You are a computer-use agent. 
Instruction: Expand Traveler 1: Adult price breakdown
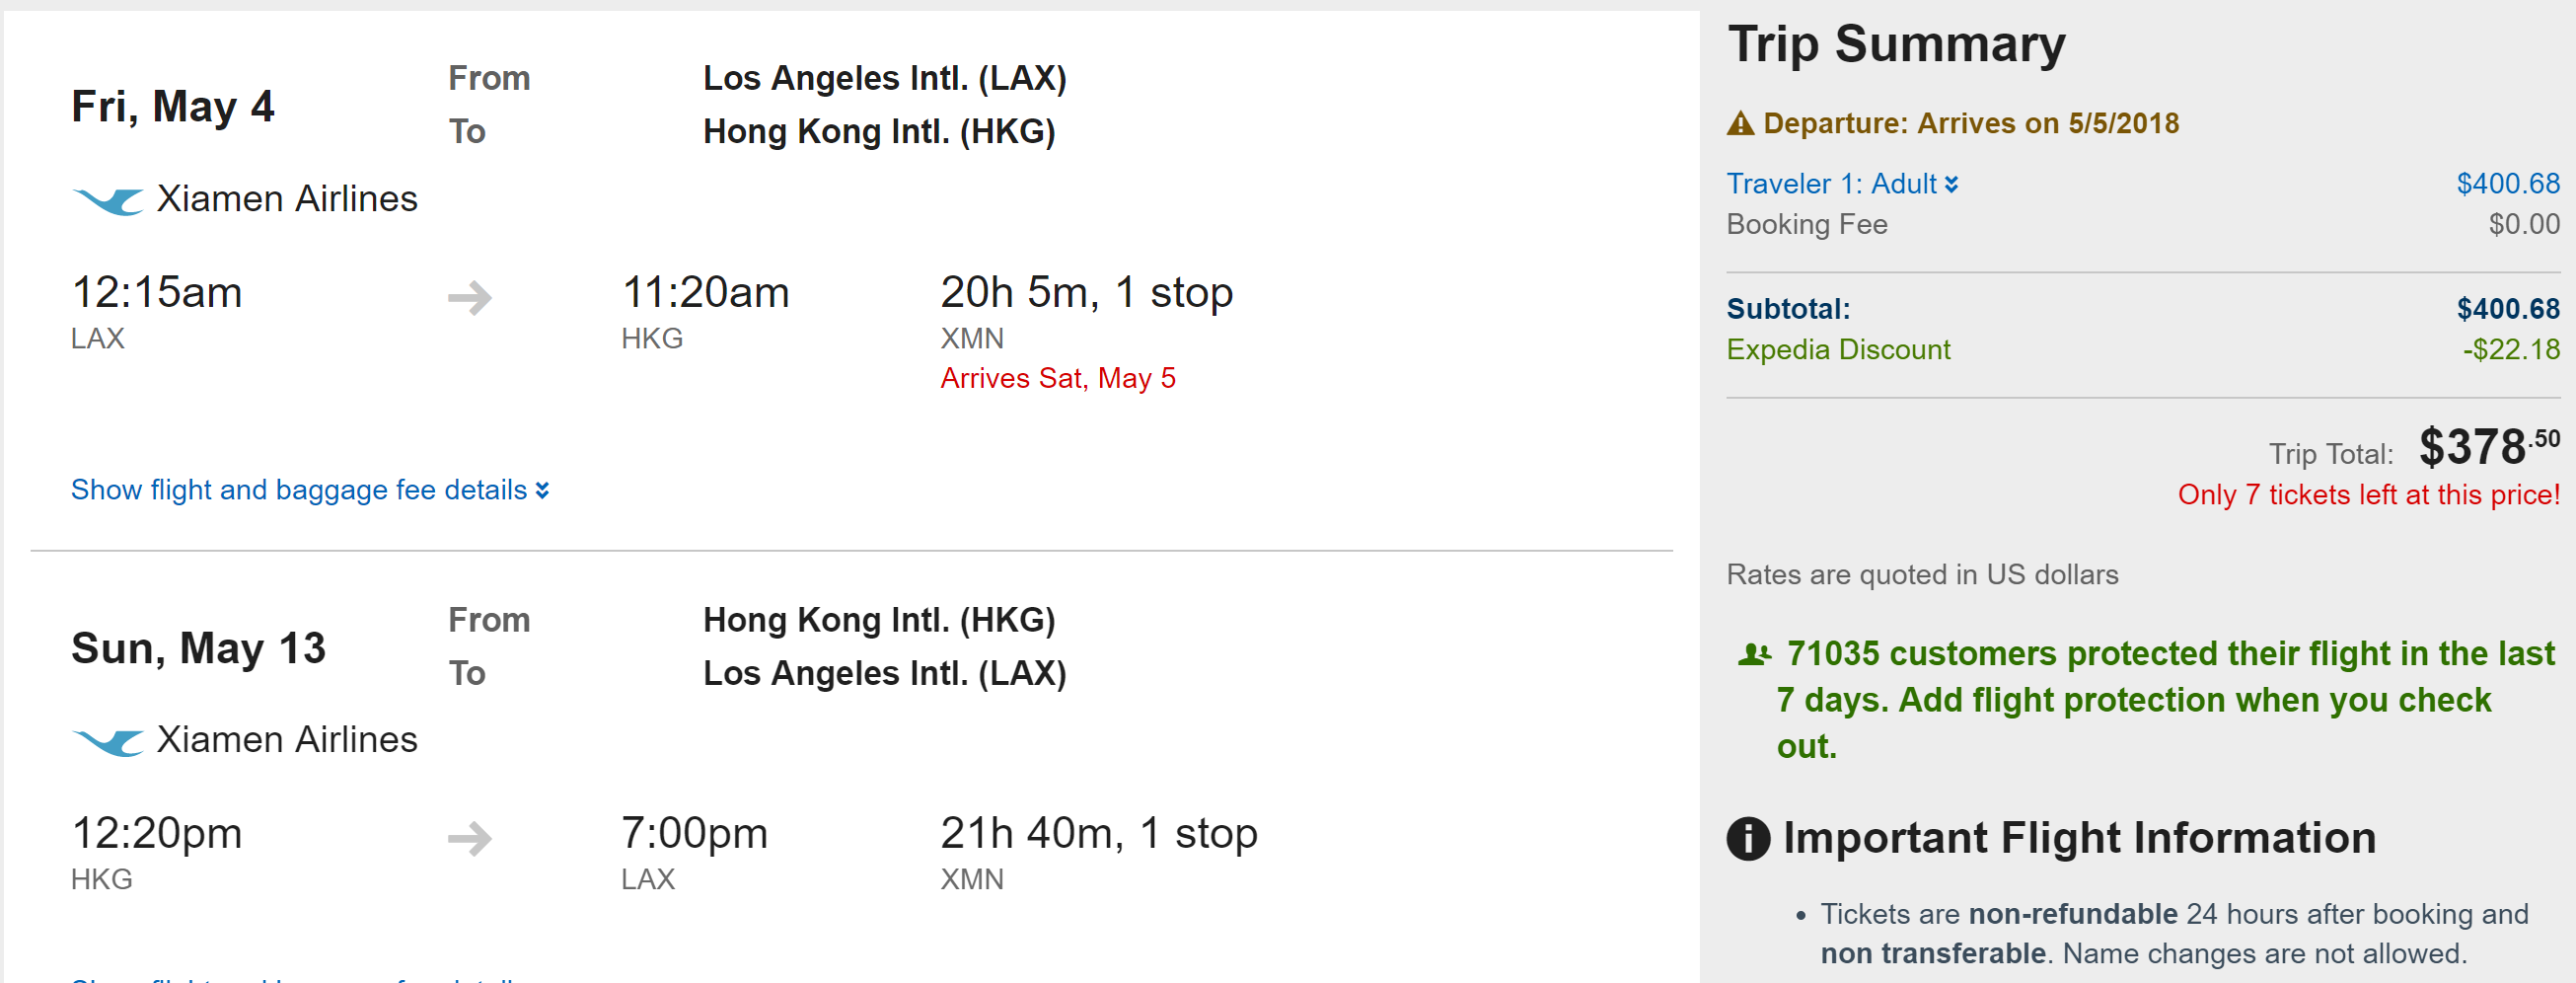point(1841,184)
